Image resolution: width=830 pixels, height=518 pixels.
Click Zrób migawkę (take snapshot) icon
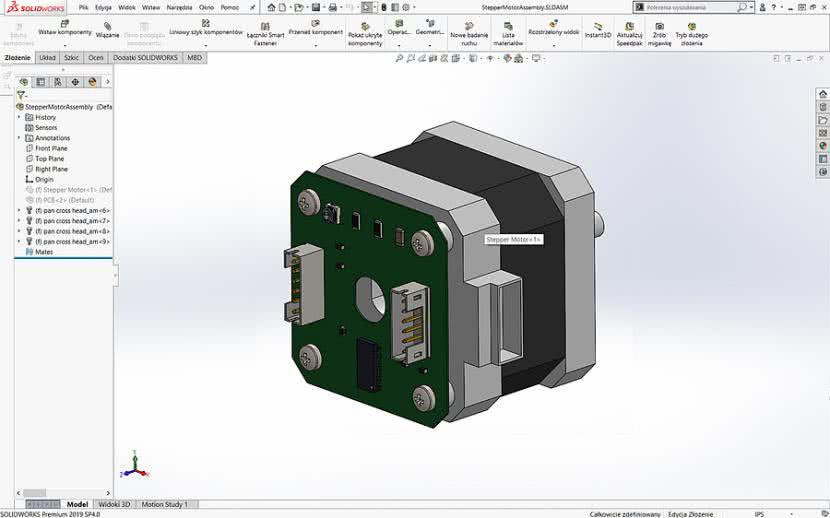660,25
